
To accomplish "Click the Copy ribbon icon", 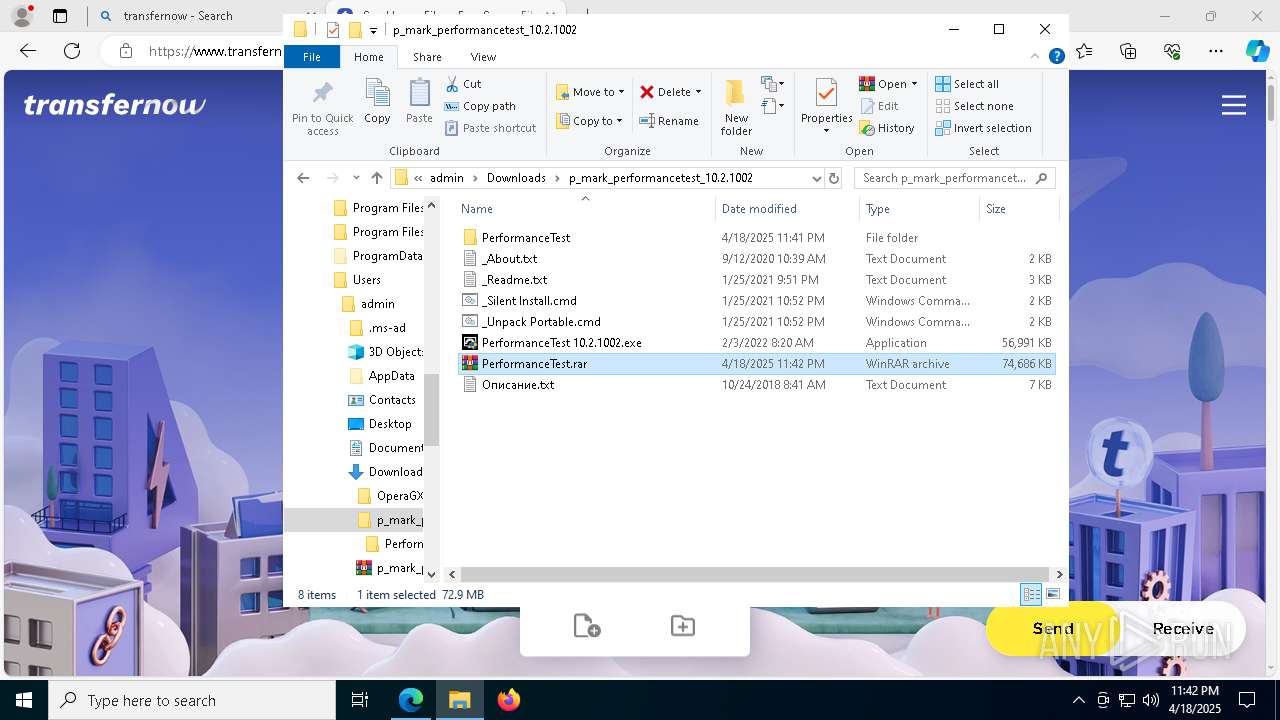I will (377, 102).
